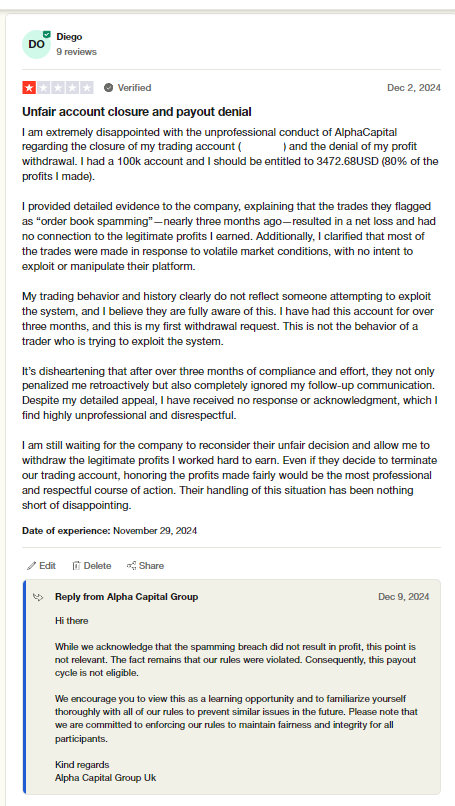Click the 'Verified' text label

tap(134, 88)
